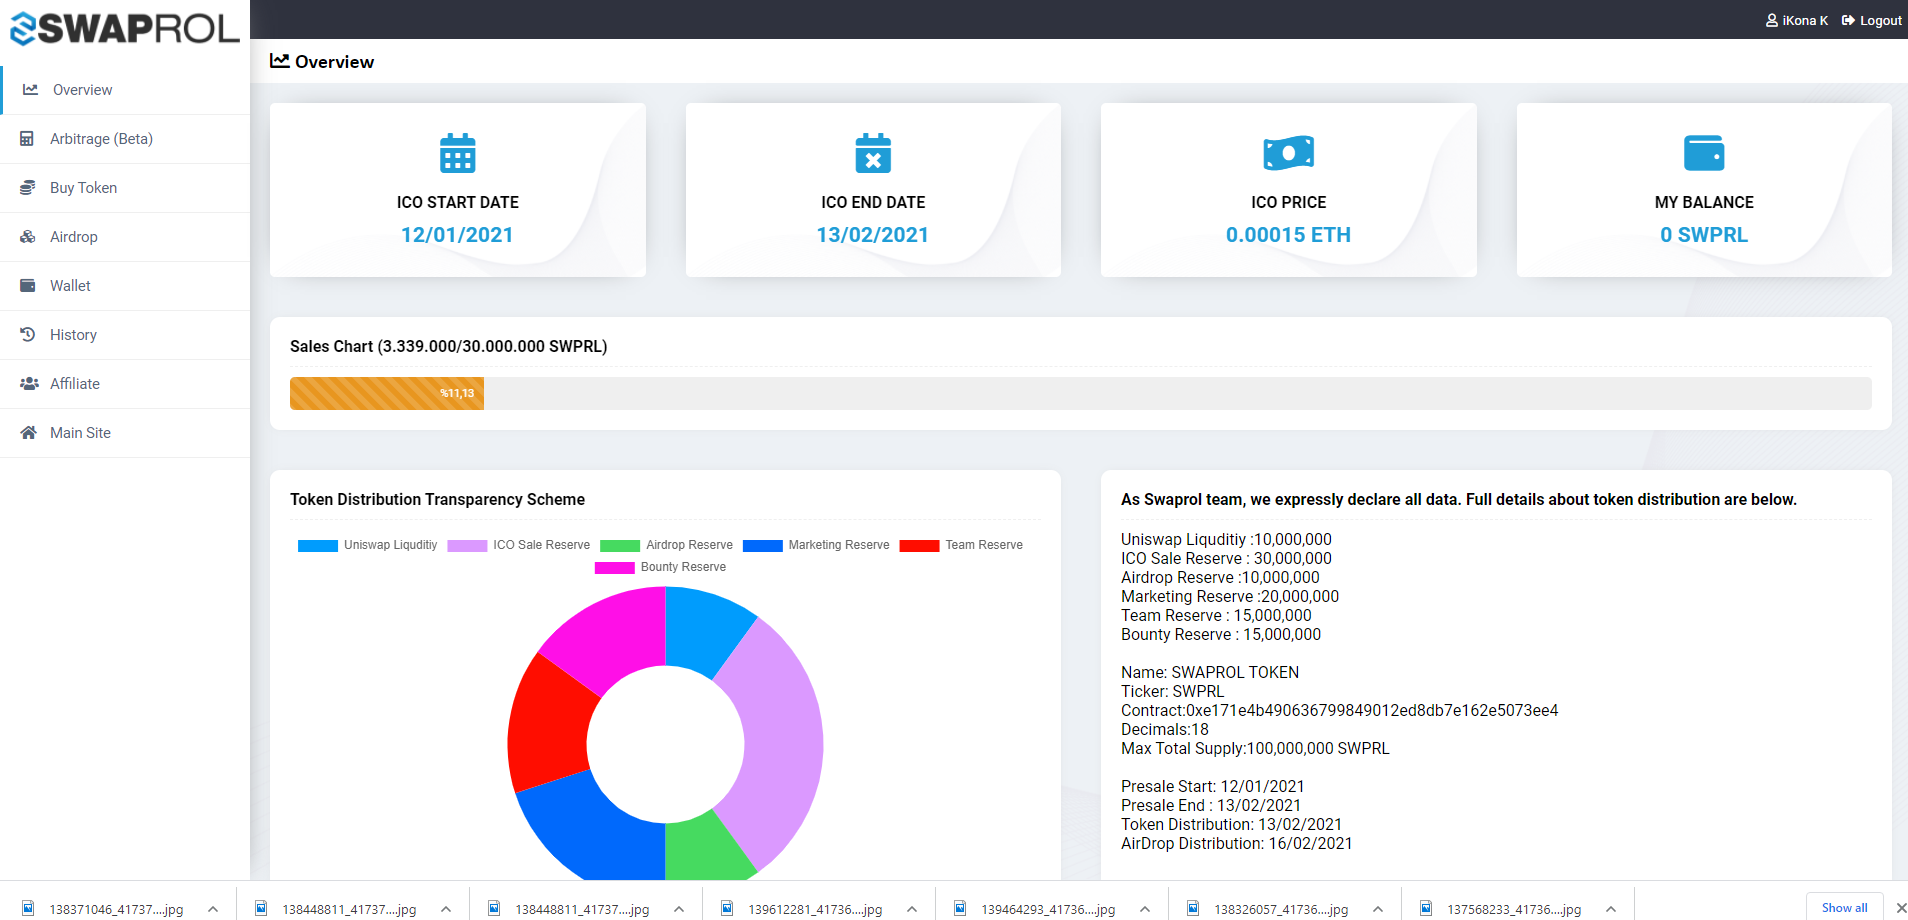1908x920 pixels.
Task: Click Show all downloads button
Action: pyautogui.click(x=1844, y=908)
